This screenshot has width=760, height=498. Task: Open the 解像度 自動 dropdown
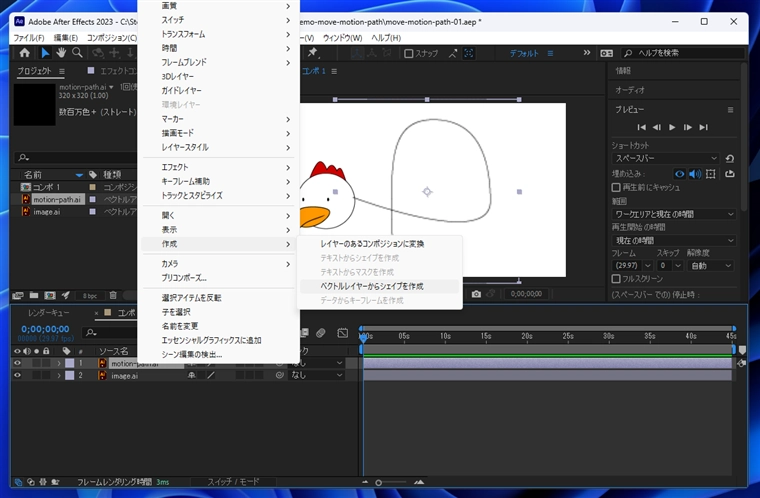[711, 266]
